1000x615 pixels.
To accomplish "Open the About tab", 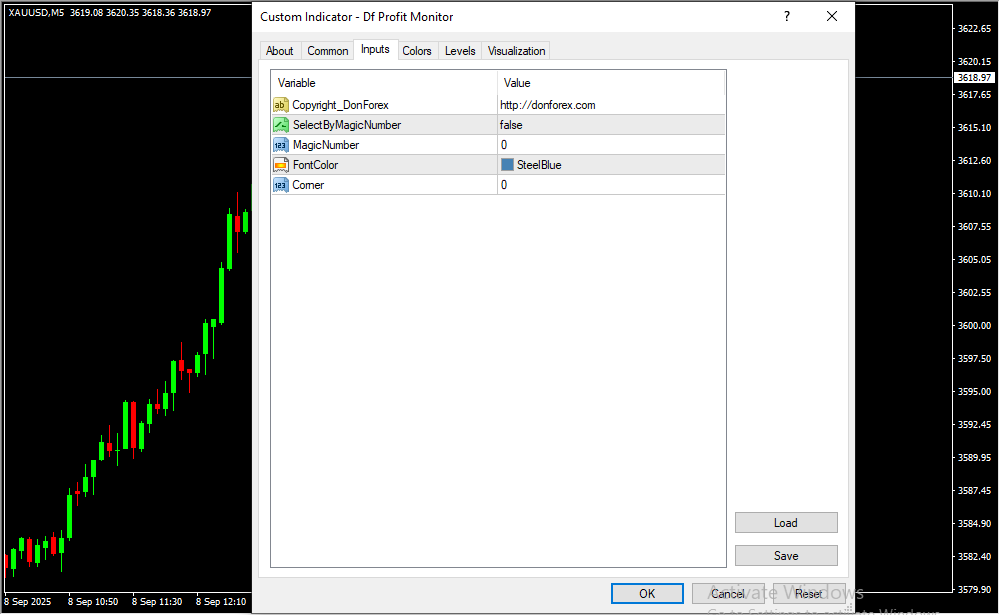I will click(280, 51).
